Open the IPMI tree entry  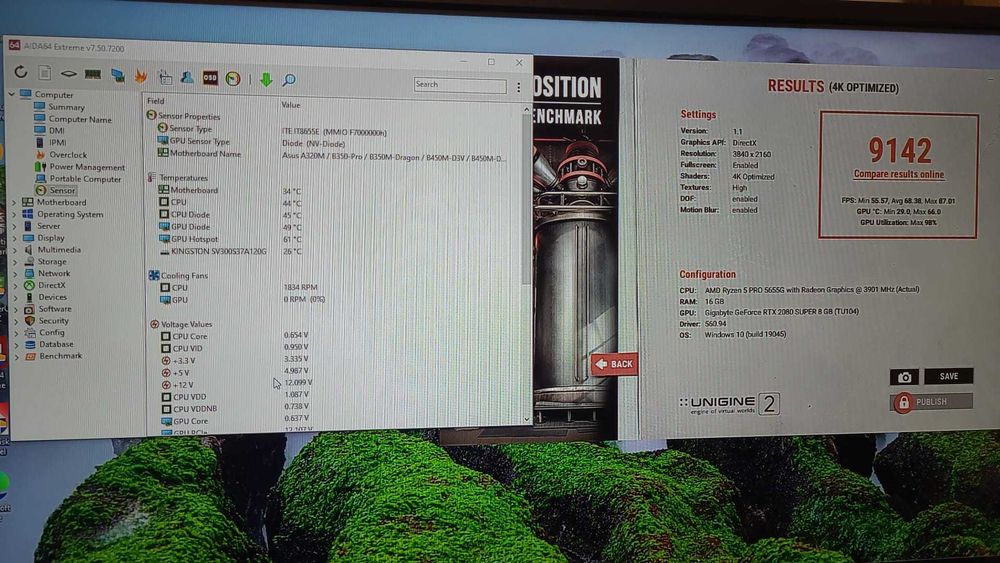pos(57,142)
